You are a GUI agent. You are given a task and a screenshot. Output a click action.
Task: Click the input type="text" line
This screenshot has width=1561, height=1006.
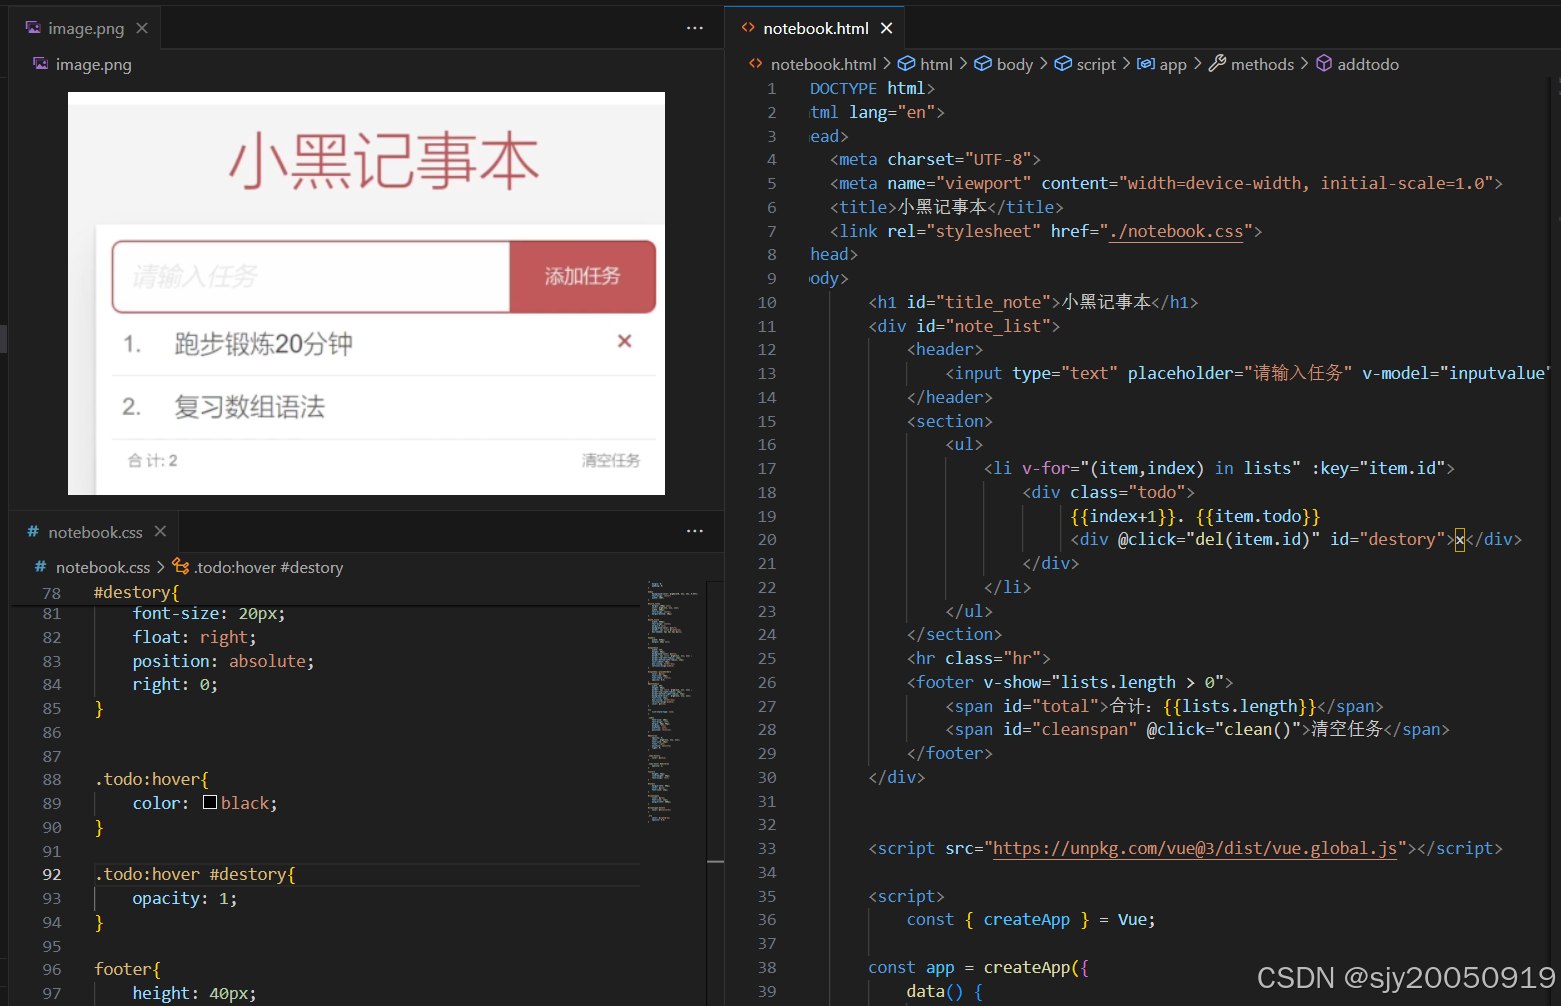[1248, 373]
